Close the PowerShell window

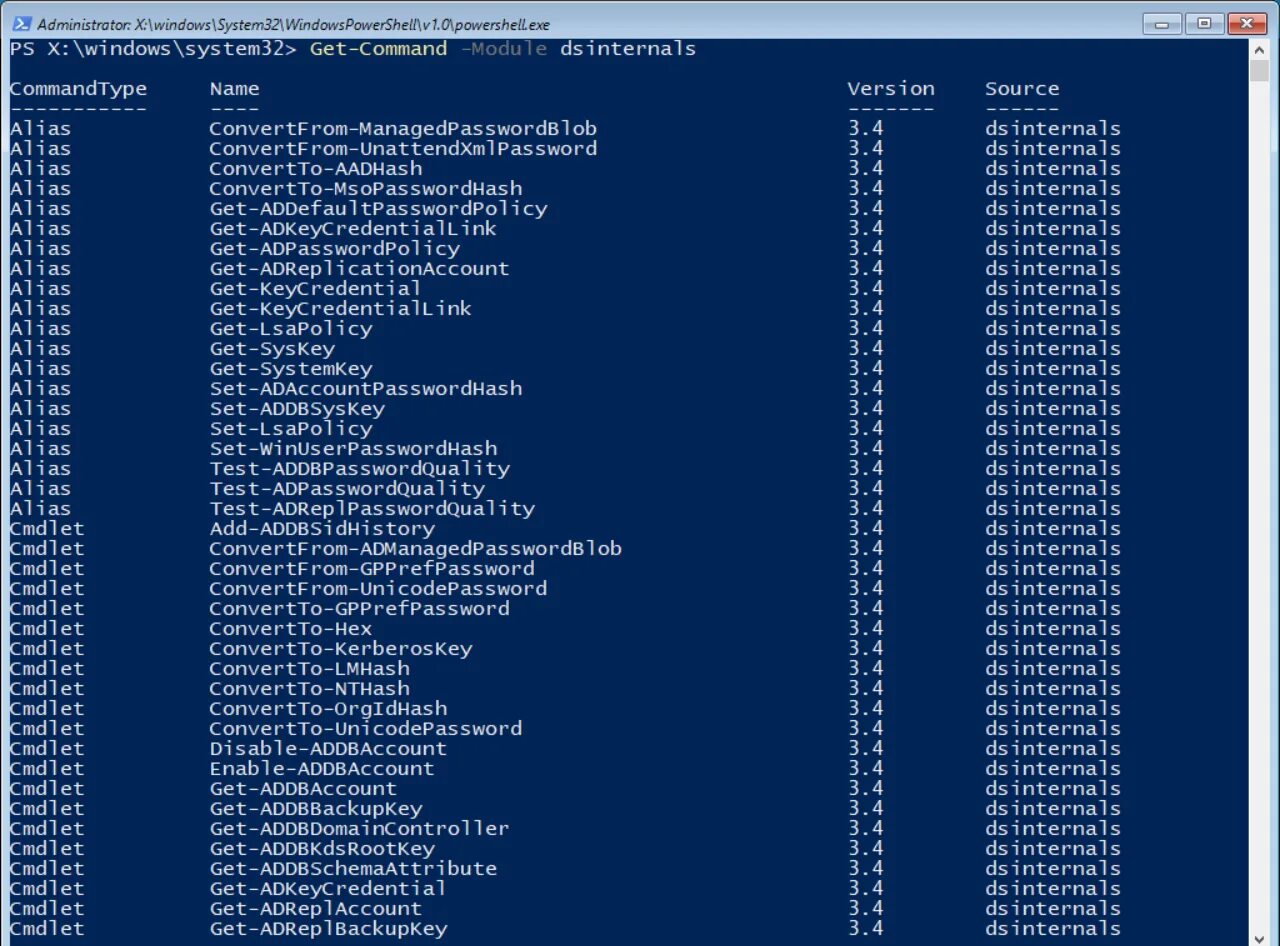(1246, 23)
